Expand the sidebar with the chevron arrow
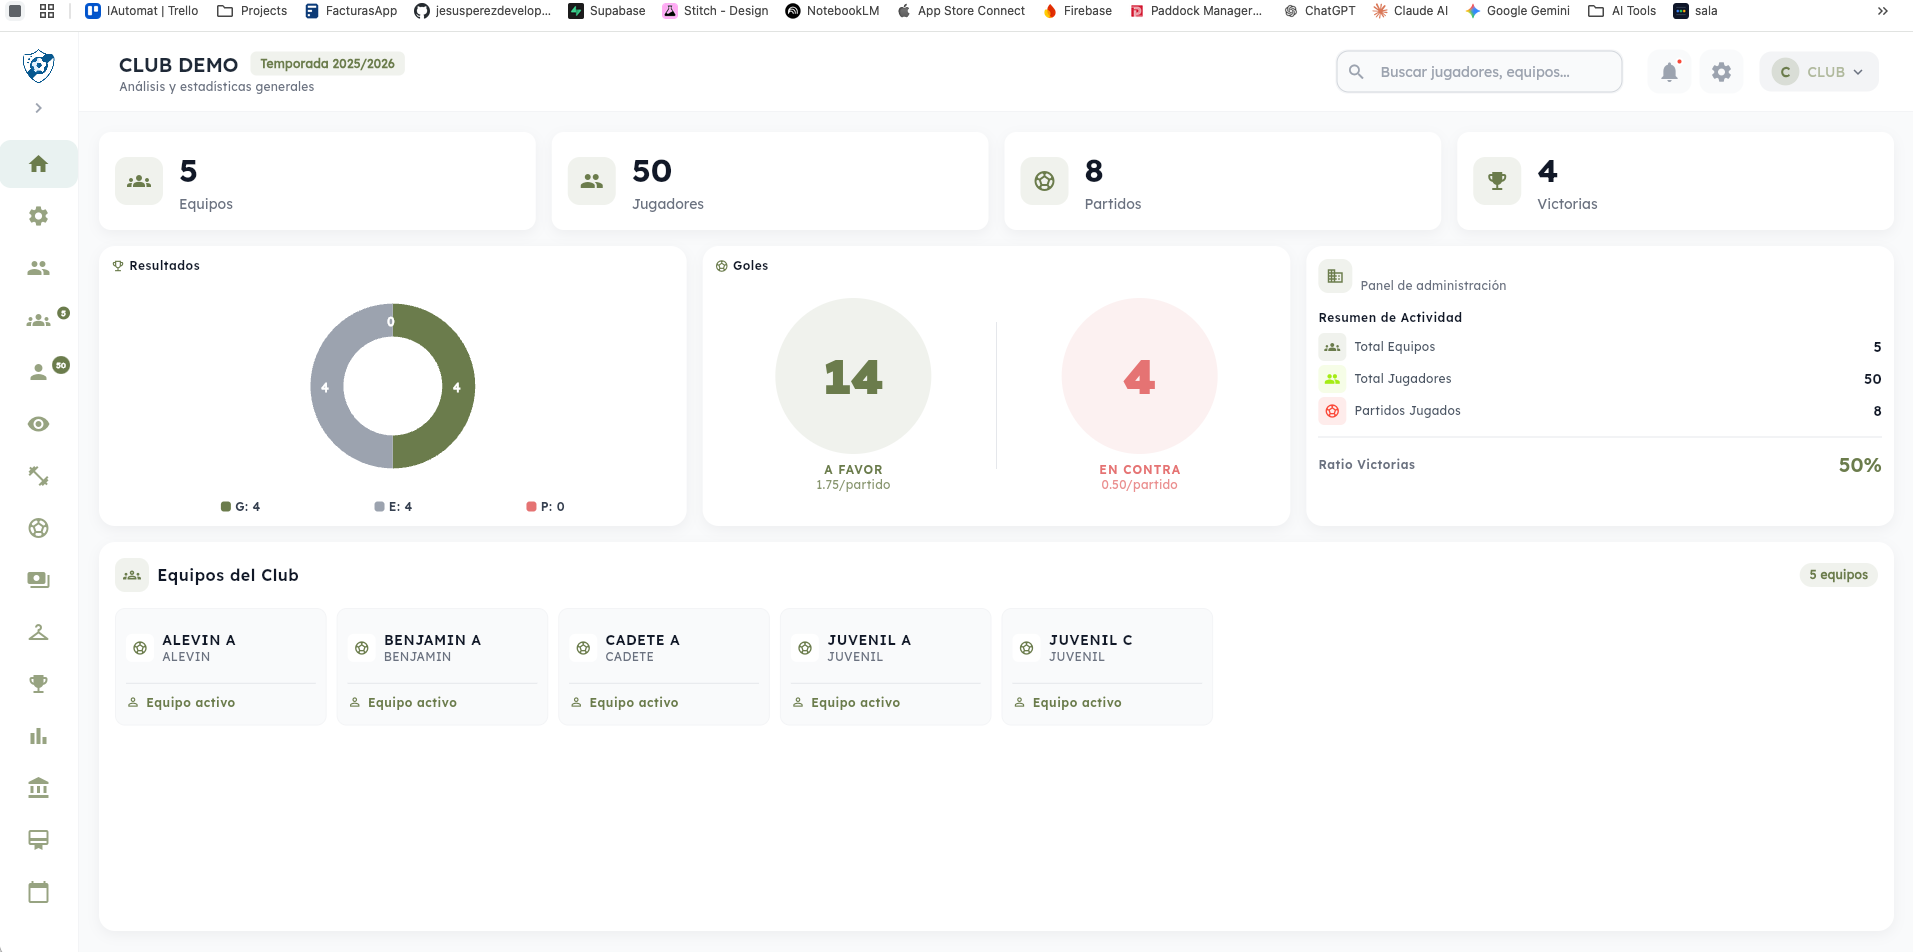Image resolution: width=1913 pixels, height=952 pixels. click(38, 108)
